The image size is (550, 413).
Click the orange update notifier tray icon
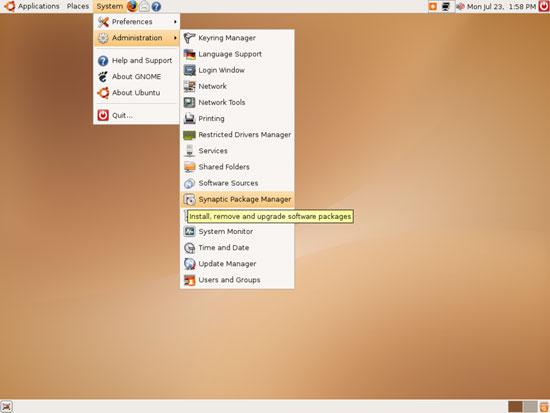(x=433, y=6)
